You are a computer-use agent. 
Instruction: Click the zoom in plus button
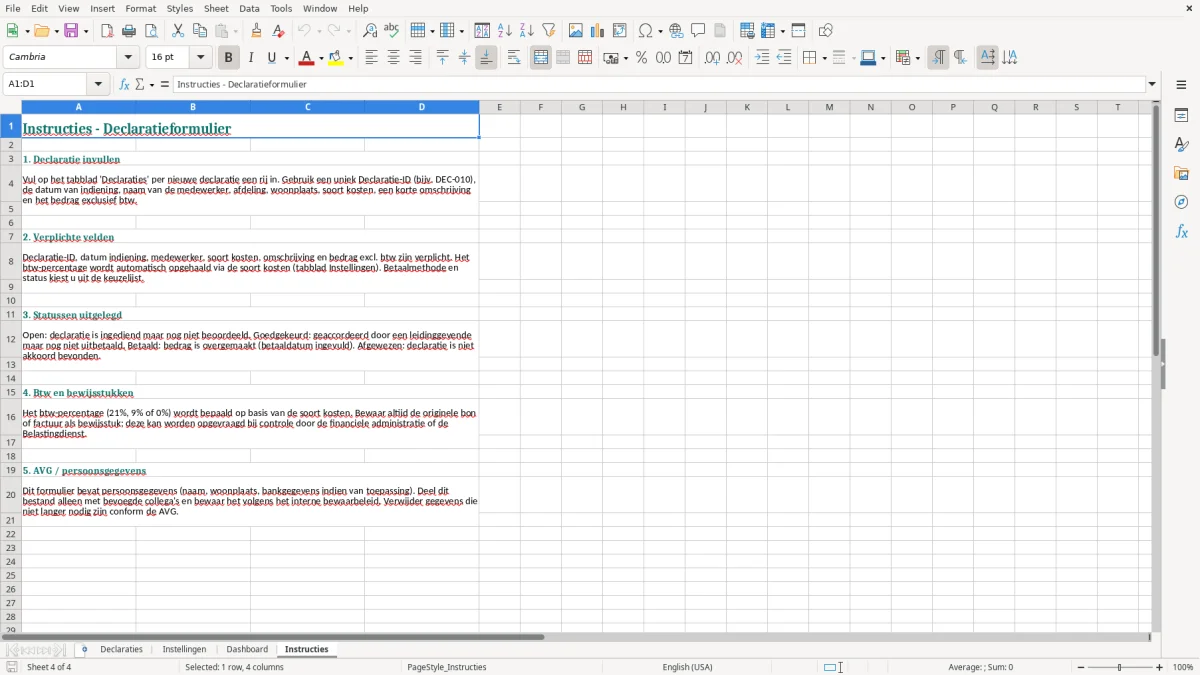pyautogui.click(x=1160, y=667)
